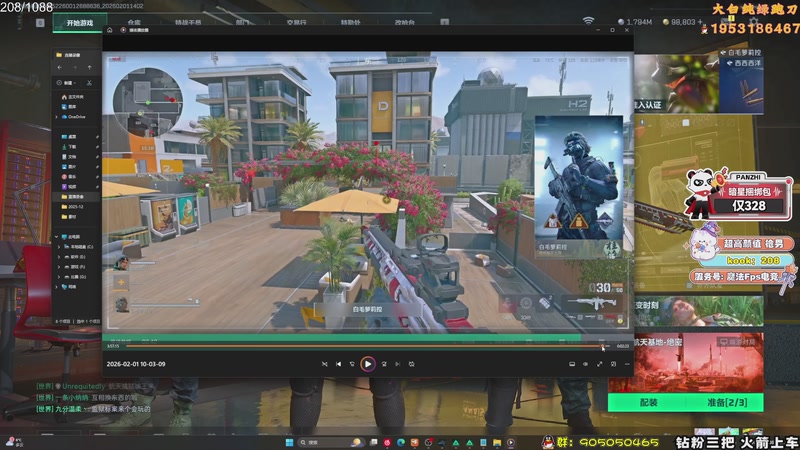
Task: Click the 准备[2/3] ready button
Action: tap(727, 403)
